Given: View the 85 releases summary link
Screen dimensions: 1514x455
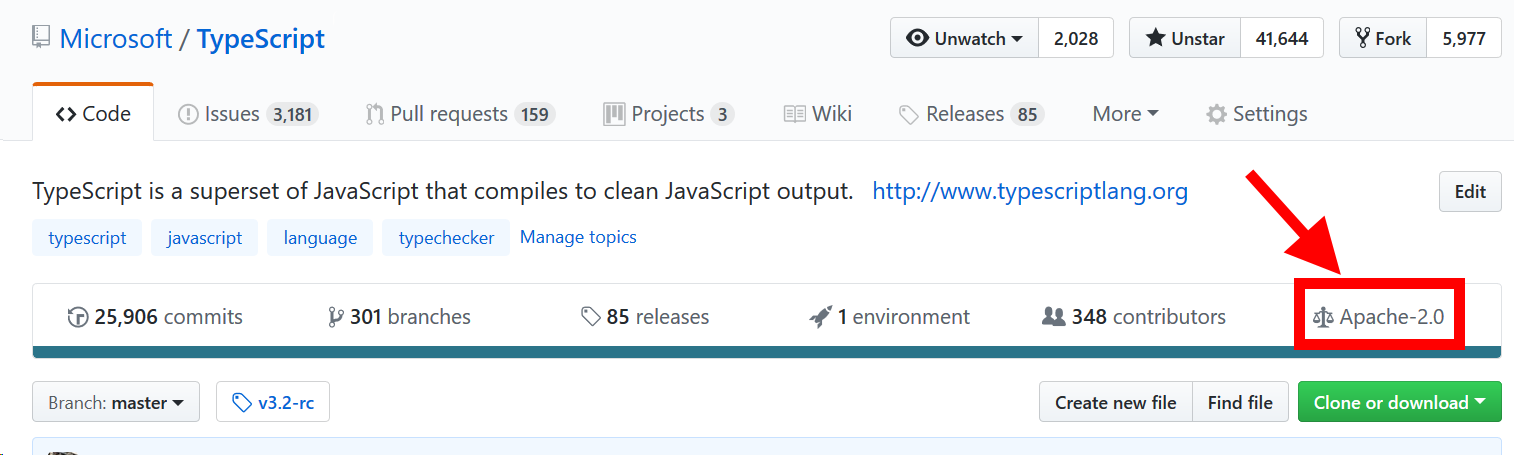Looking at the screenshot, I should 645,317.
